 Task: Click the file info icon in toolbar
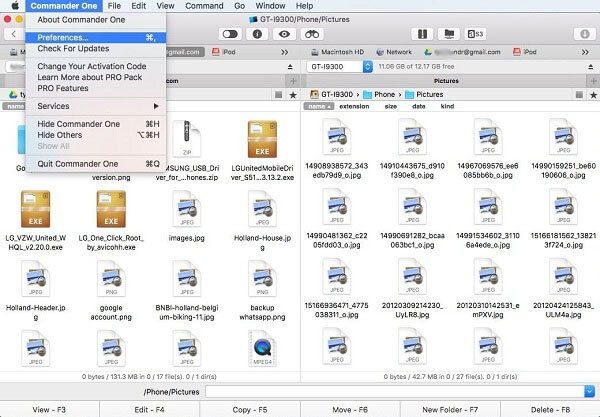[257, 34]
